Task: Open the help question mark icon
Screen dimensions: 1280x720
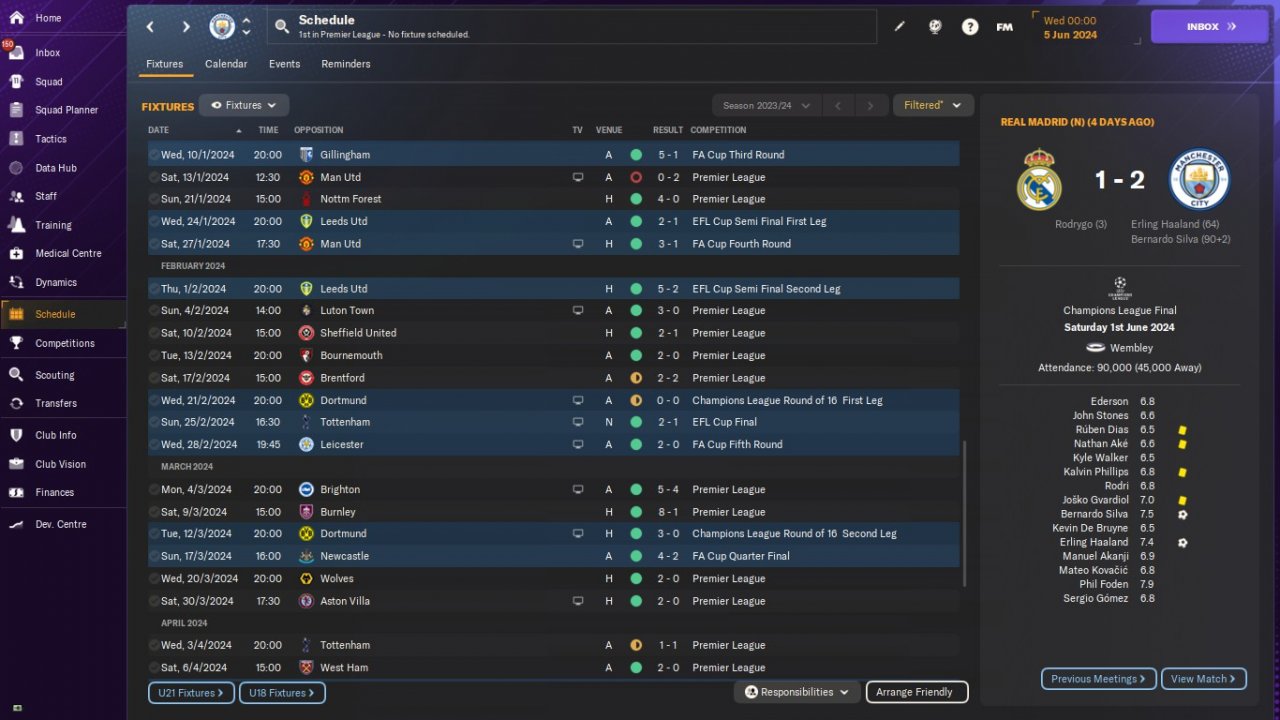Action: [x=970, y=27]
